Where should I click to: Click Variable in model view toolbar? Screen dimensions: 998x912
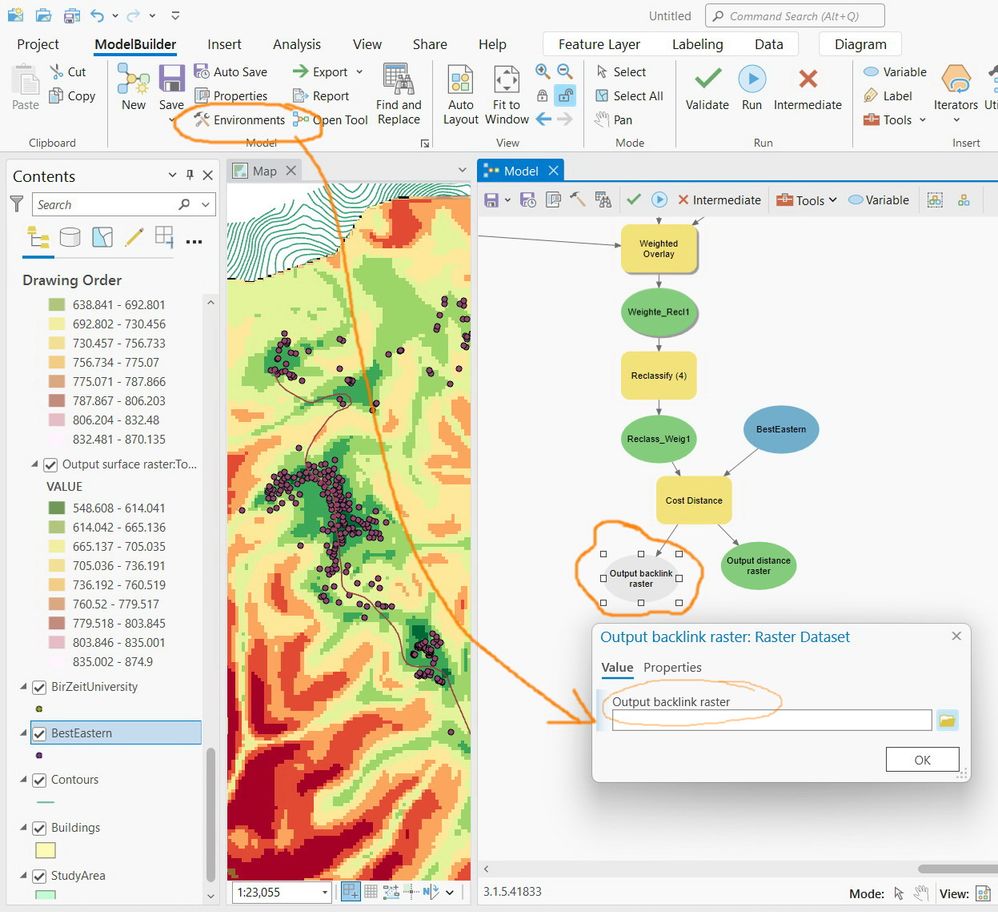879,200
